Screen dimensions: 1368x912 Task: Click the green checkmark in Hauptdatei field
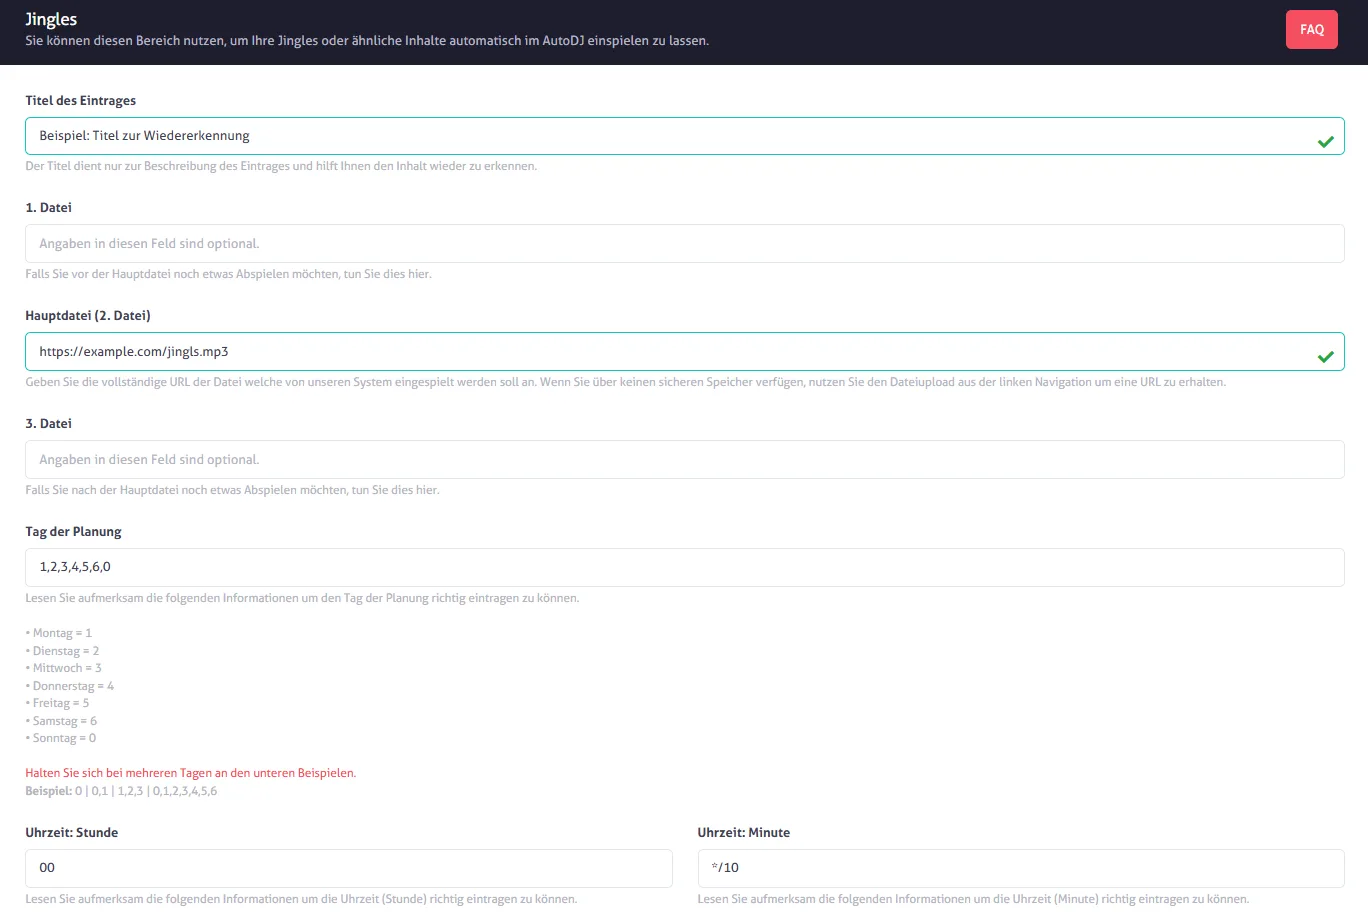coord(1325,357)
